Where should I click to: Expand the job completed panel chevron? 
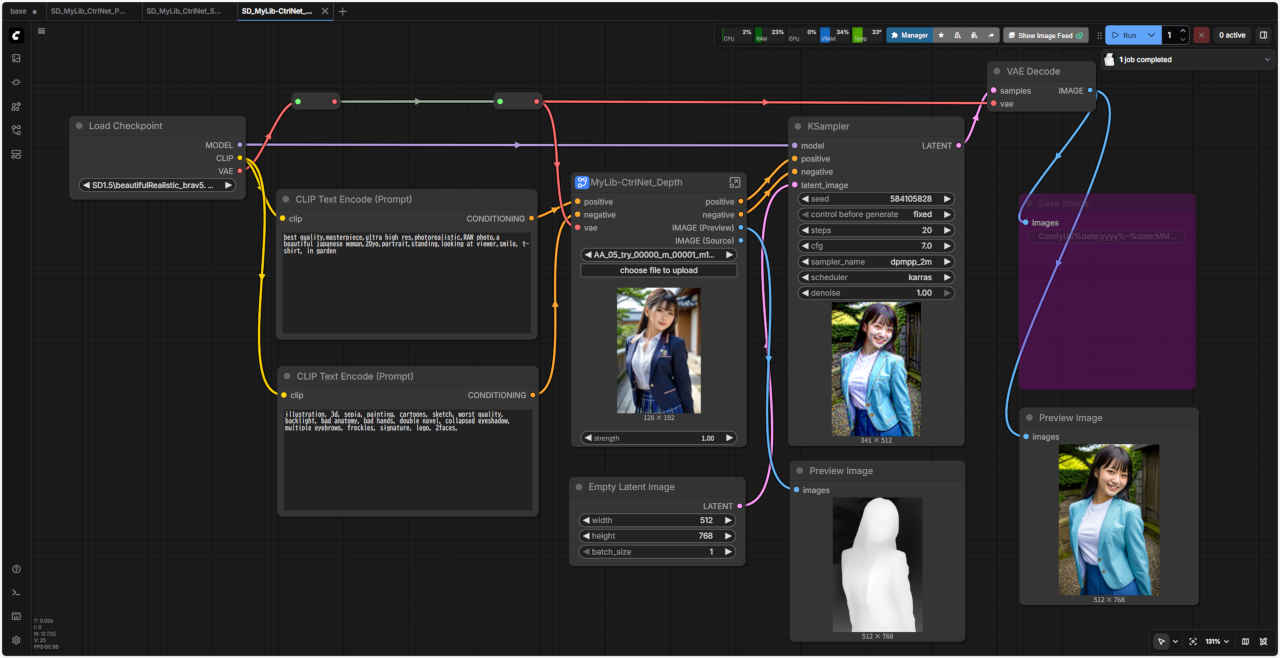tap(1268, 60)
